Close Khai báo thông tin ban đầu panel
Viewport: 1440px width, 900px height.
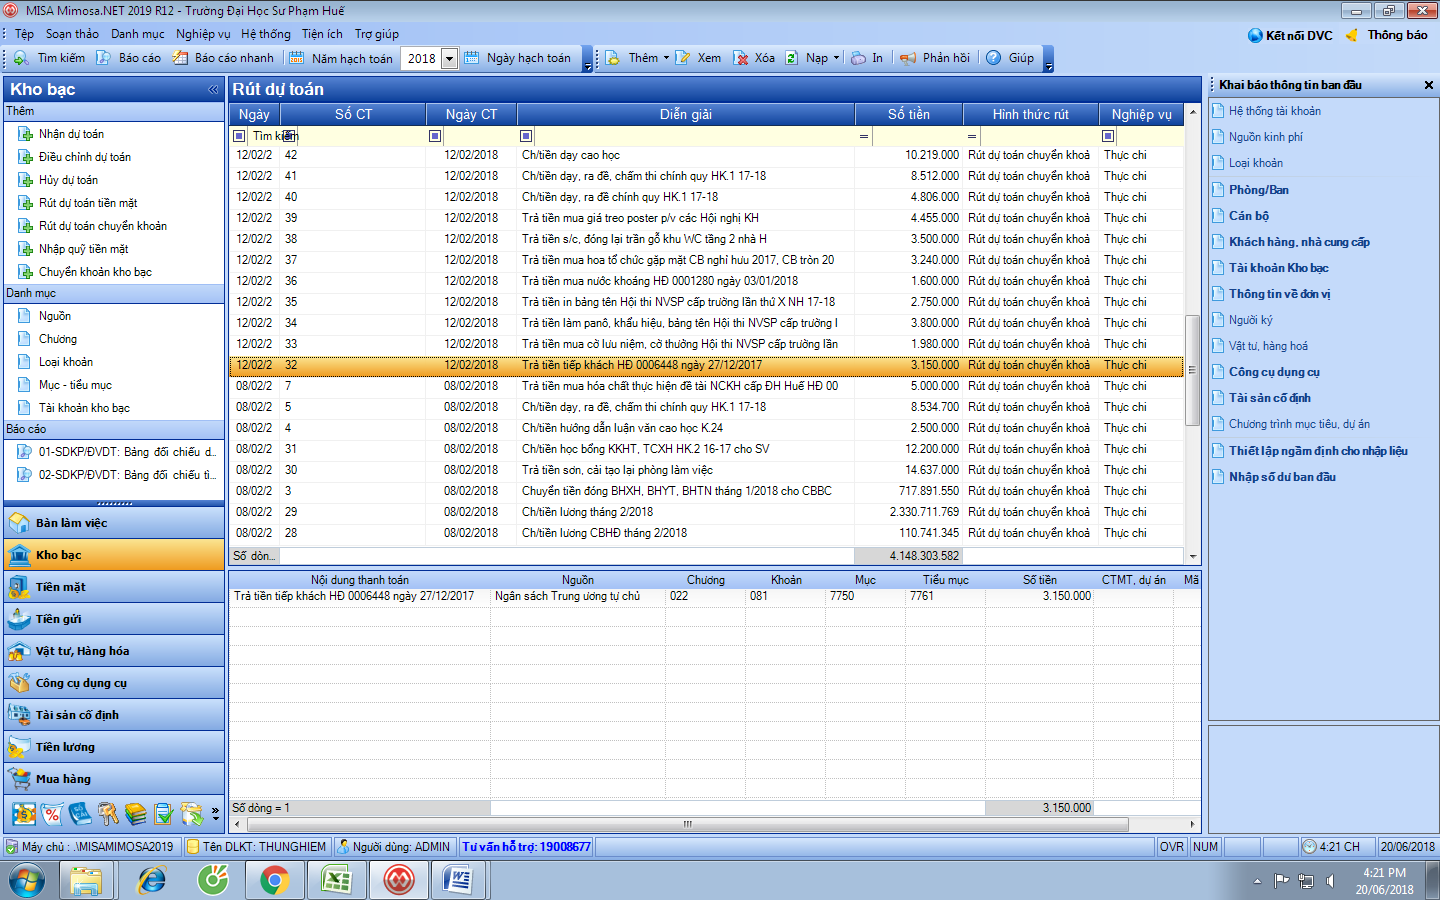point(1429,85)
